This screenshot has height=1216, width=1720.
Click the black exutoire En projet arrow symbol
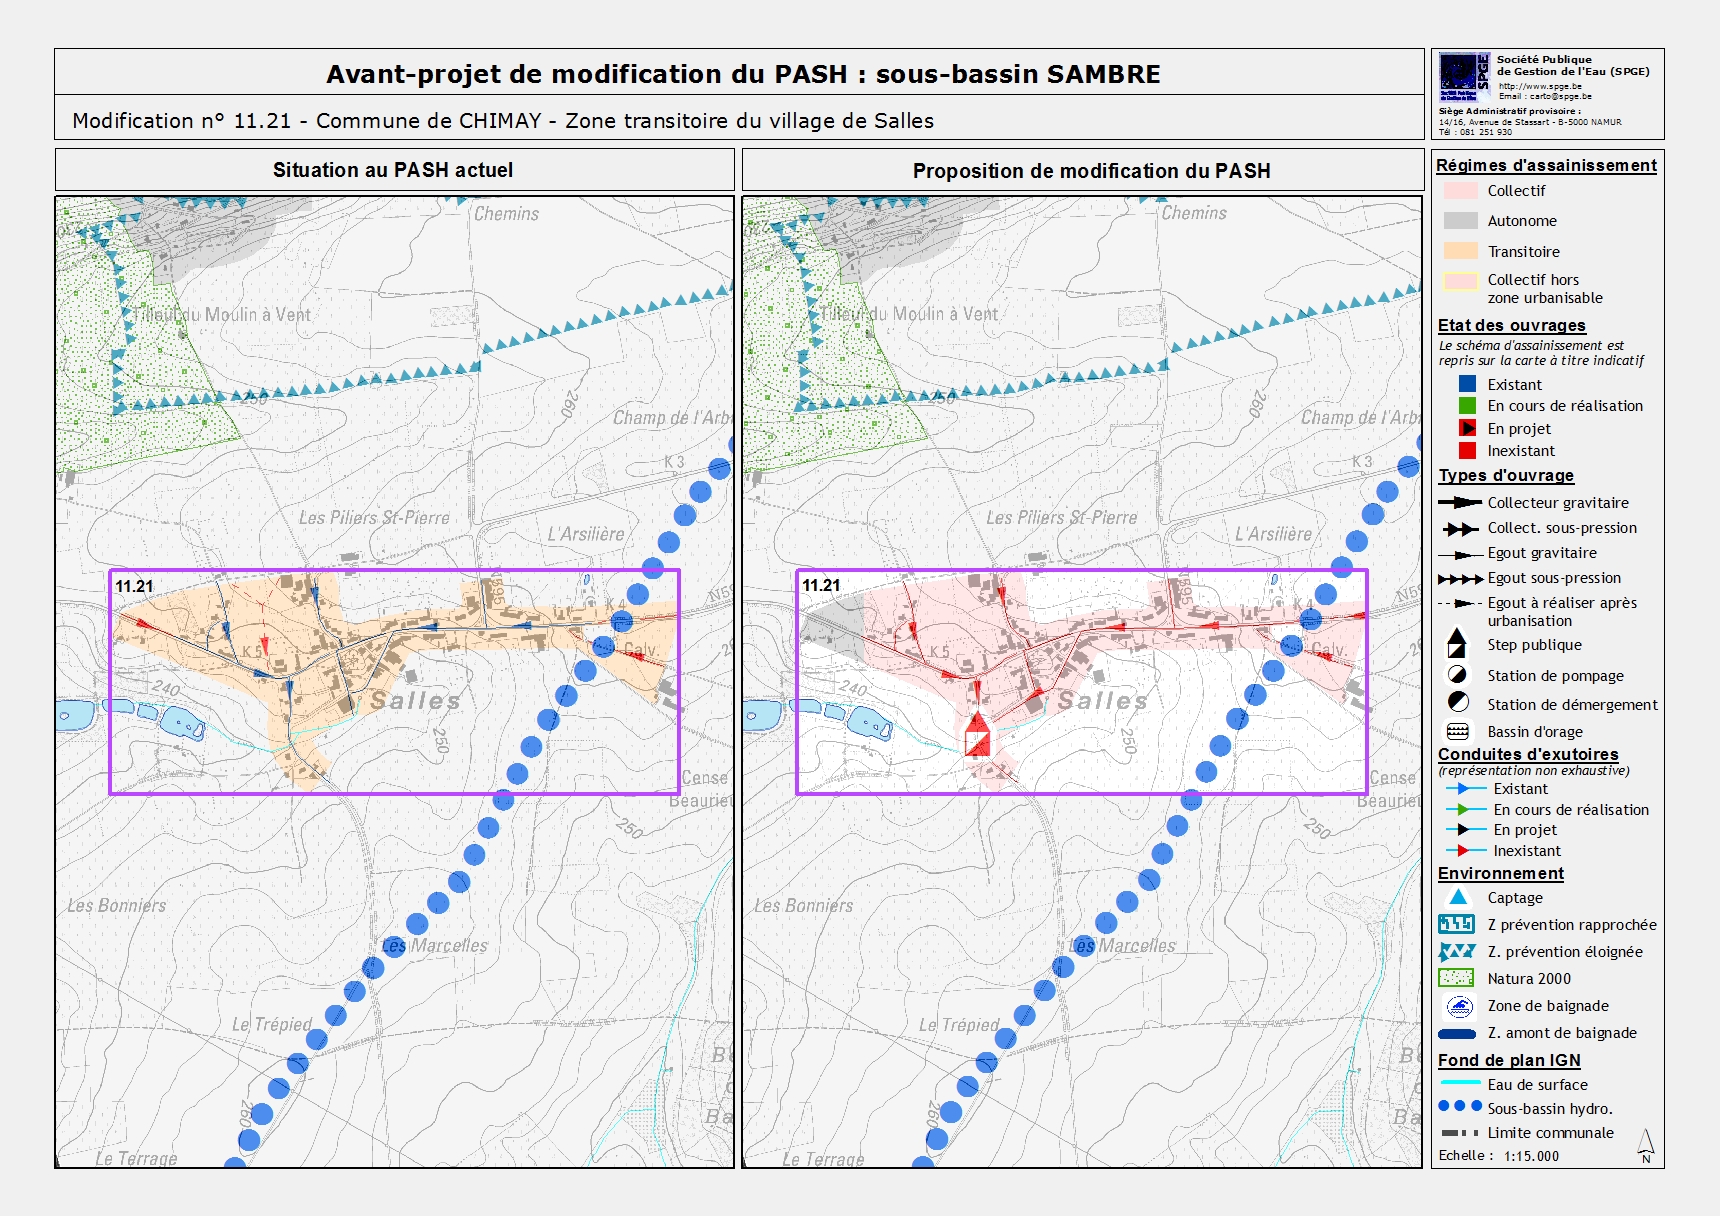[x=1464, y=830]
